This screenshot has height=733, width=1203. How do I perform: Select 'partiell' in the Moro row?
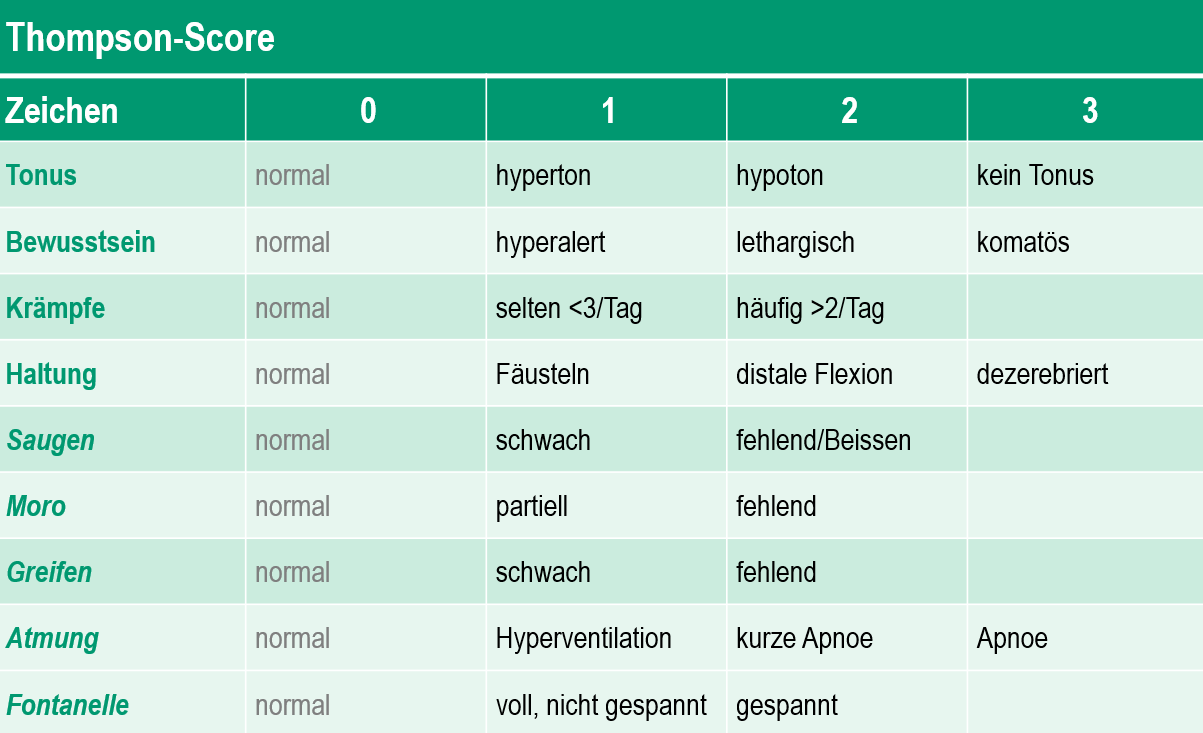click(x=532, y=506)
